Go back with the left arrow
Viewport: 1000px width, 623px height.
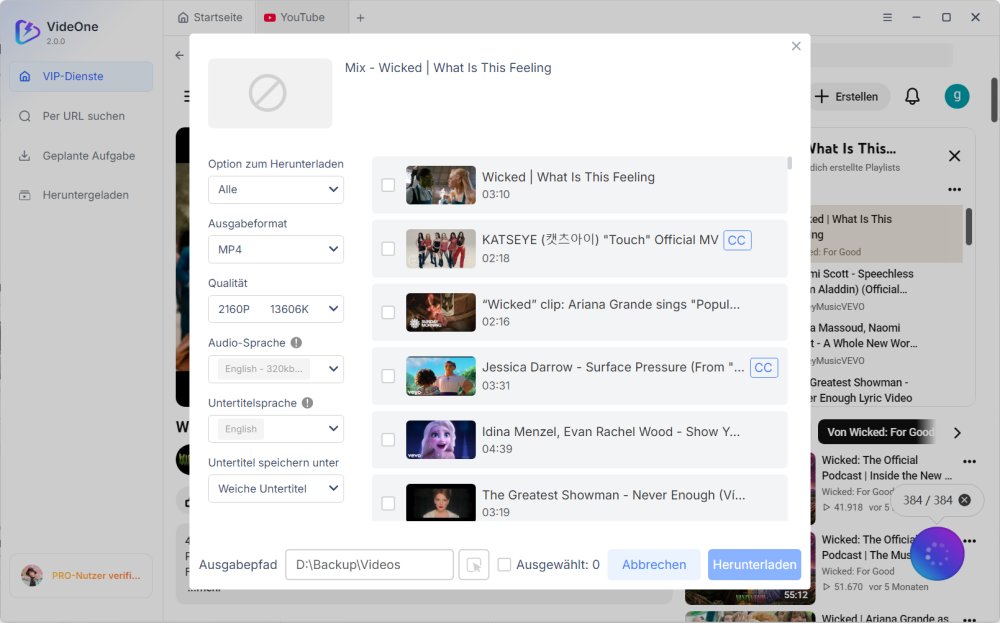[180, 55]
